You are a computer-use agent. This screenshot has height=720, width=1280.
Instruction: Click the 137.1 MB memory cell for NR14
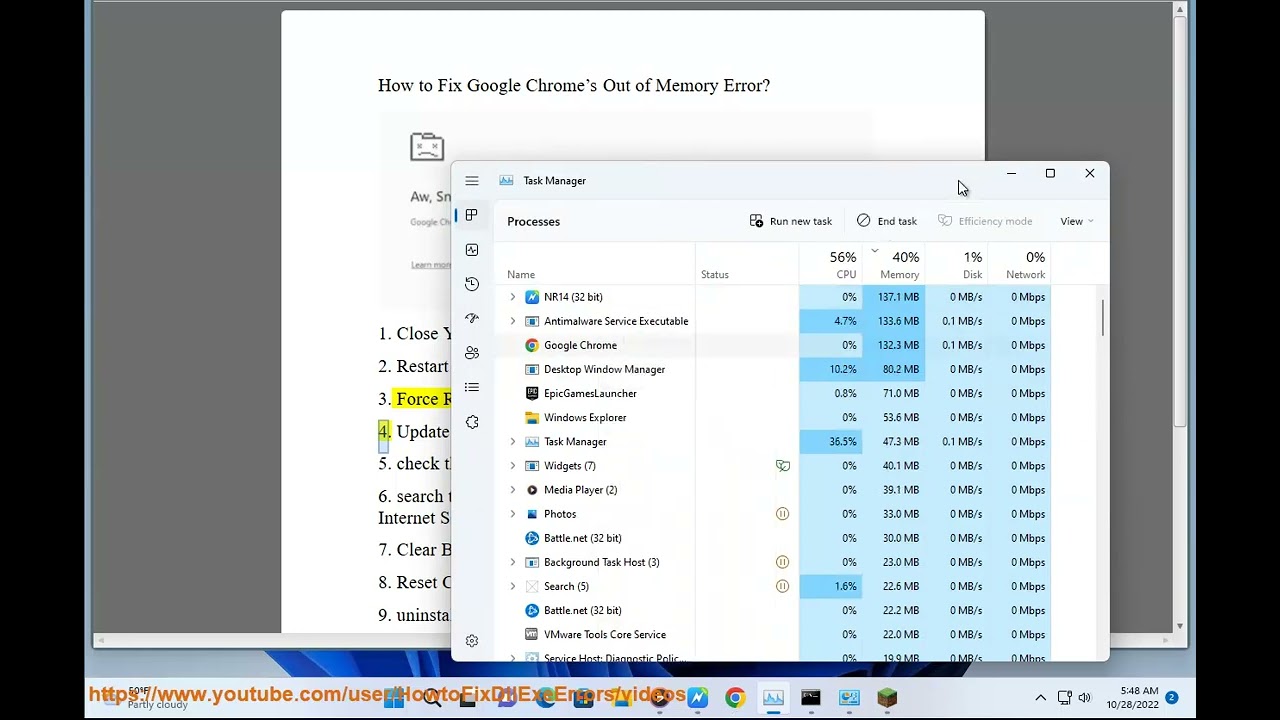click(x=893, y=297)
